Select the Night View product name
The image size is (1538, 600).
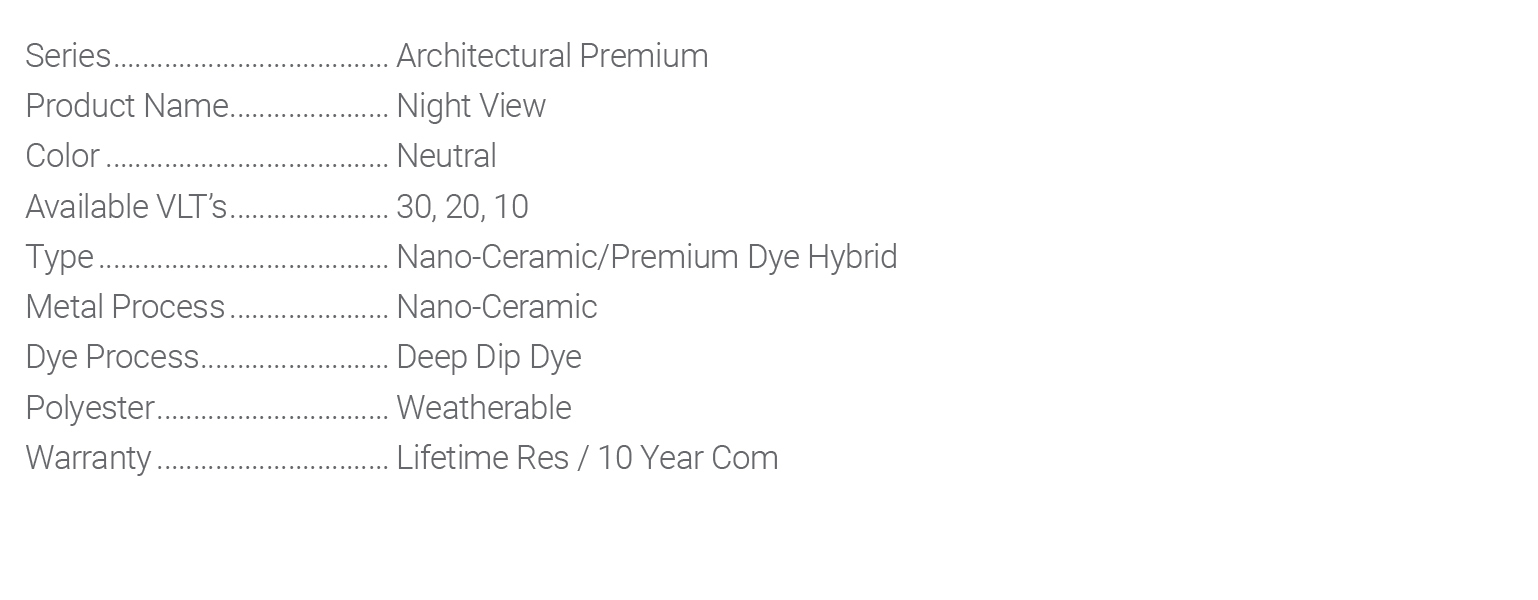pos(471,107)
